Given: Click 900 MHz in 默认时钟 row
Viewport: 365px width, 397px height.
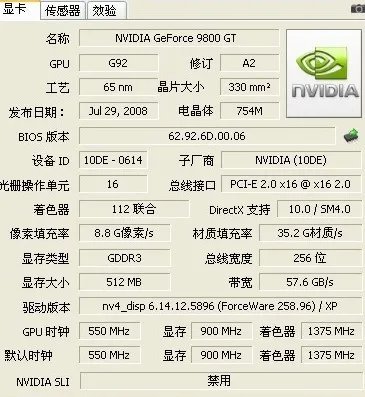Looking at the screenshot, I should (x=221, y=355).
